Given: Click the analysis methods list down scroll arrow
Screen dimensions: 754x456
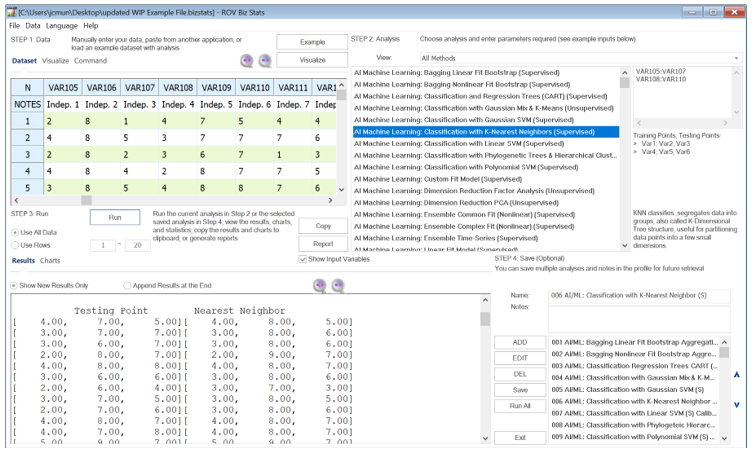Looking at the screenshot, I should point(625,245).
